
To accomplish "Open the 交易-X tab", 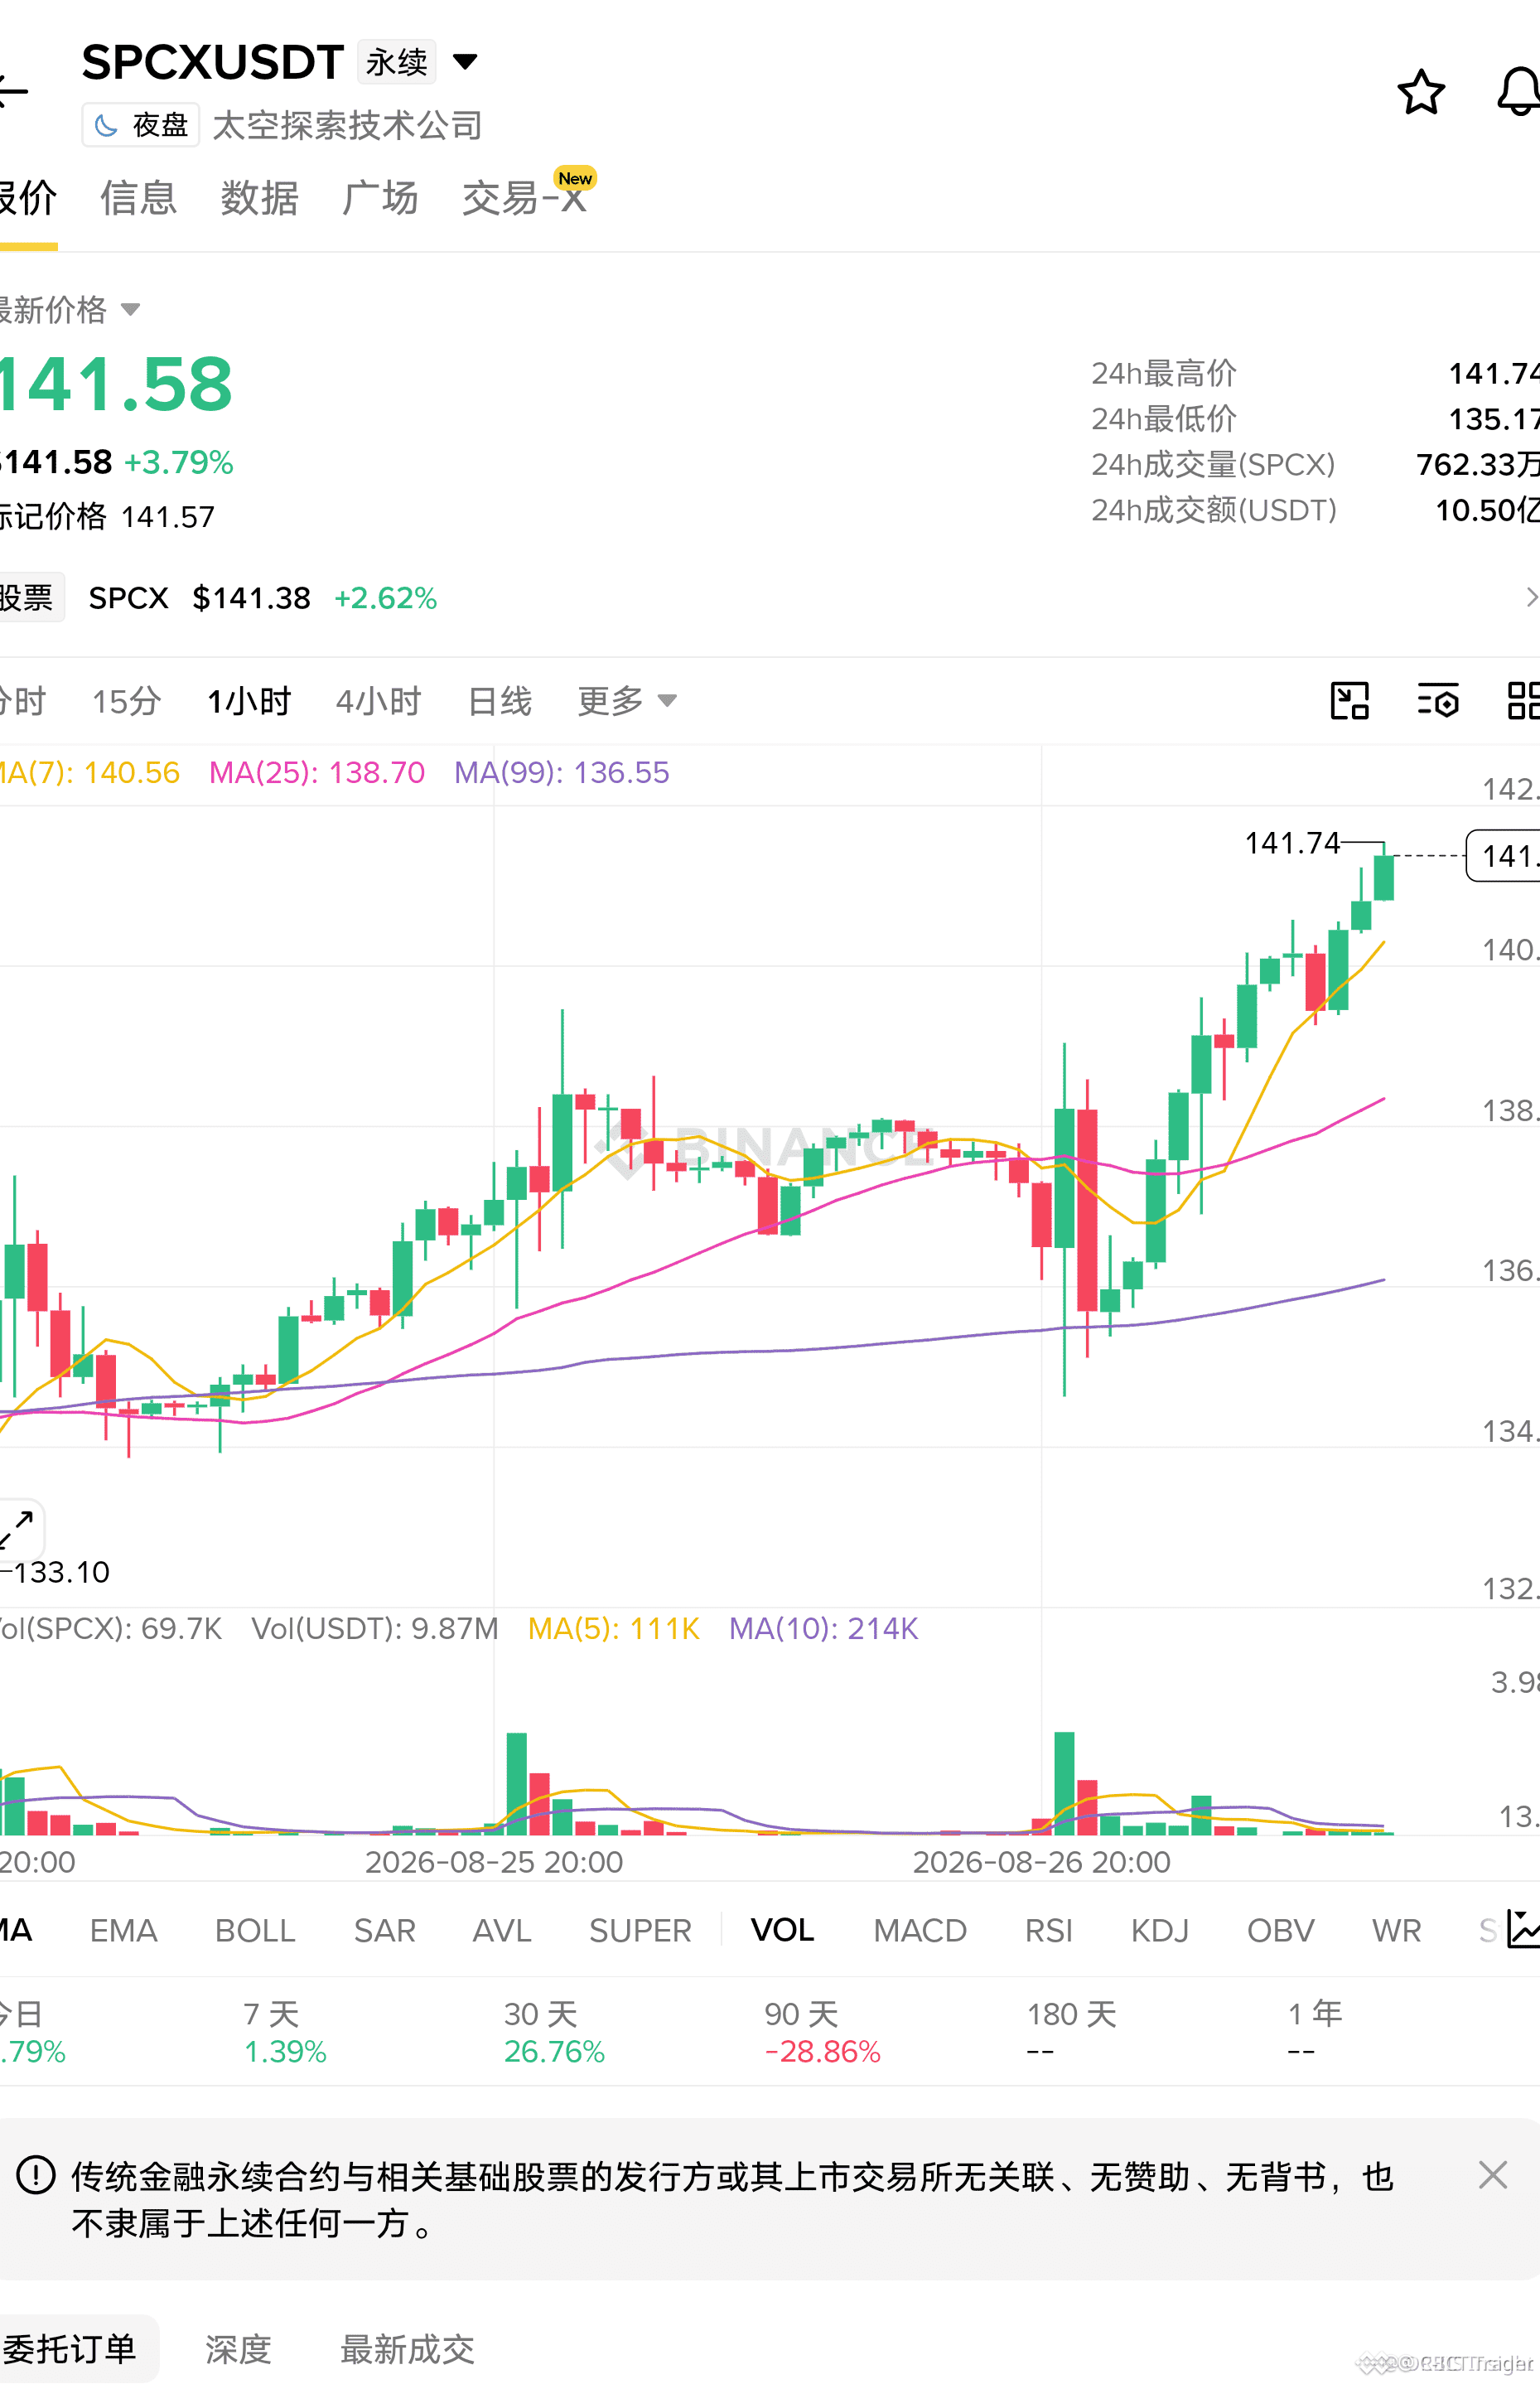I will pyautogui.click(x=524, y=198).
